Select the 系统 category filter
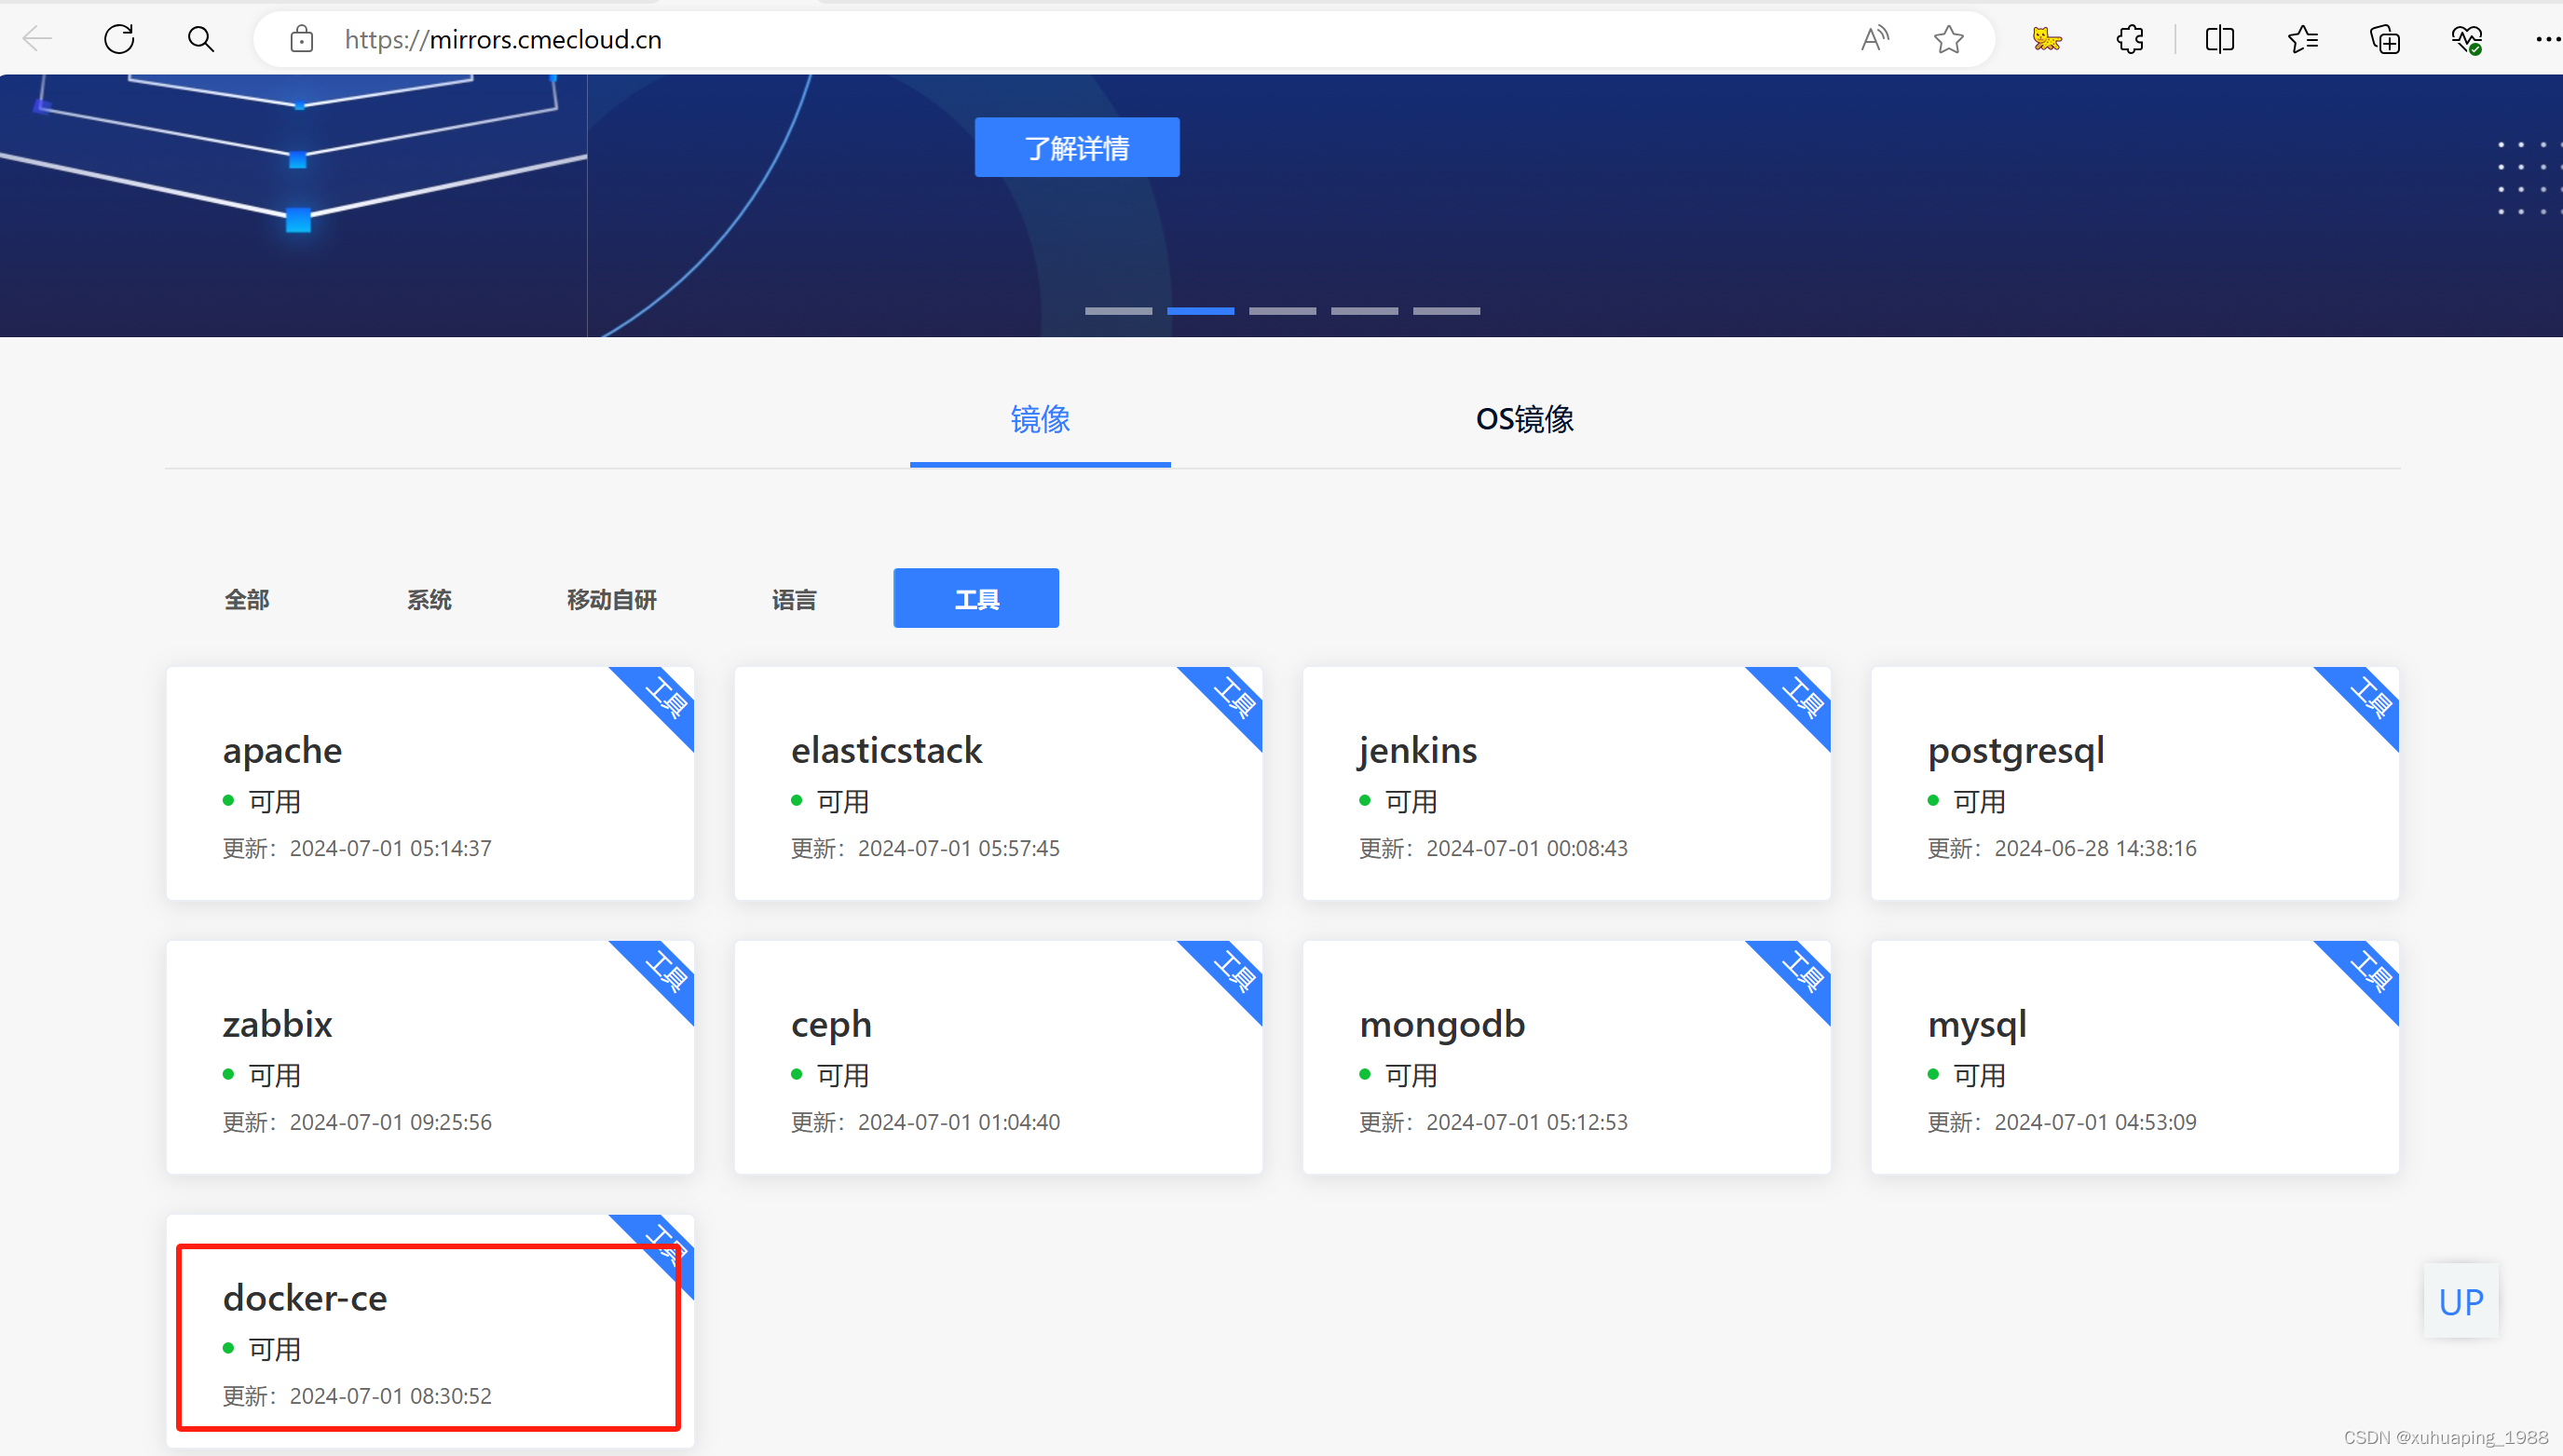 pyautogui.click(x=429, y=599)
